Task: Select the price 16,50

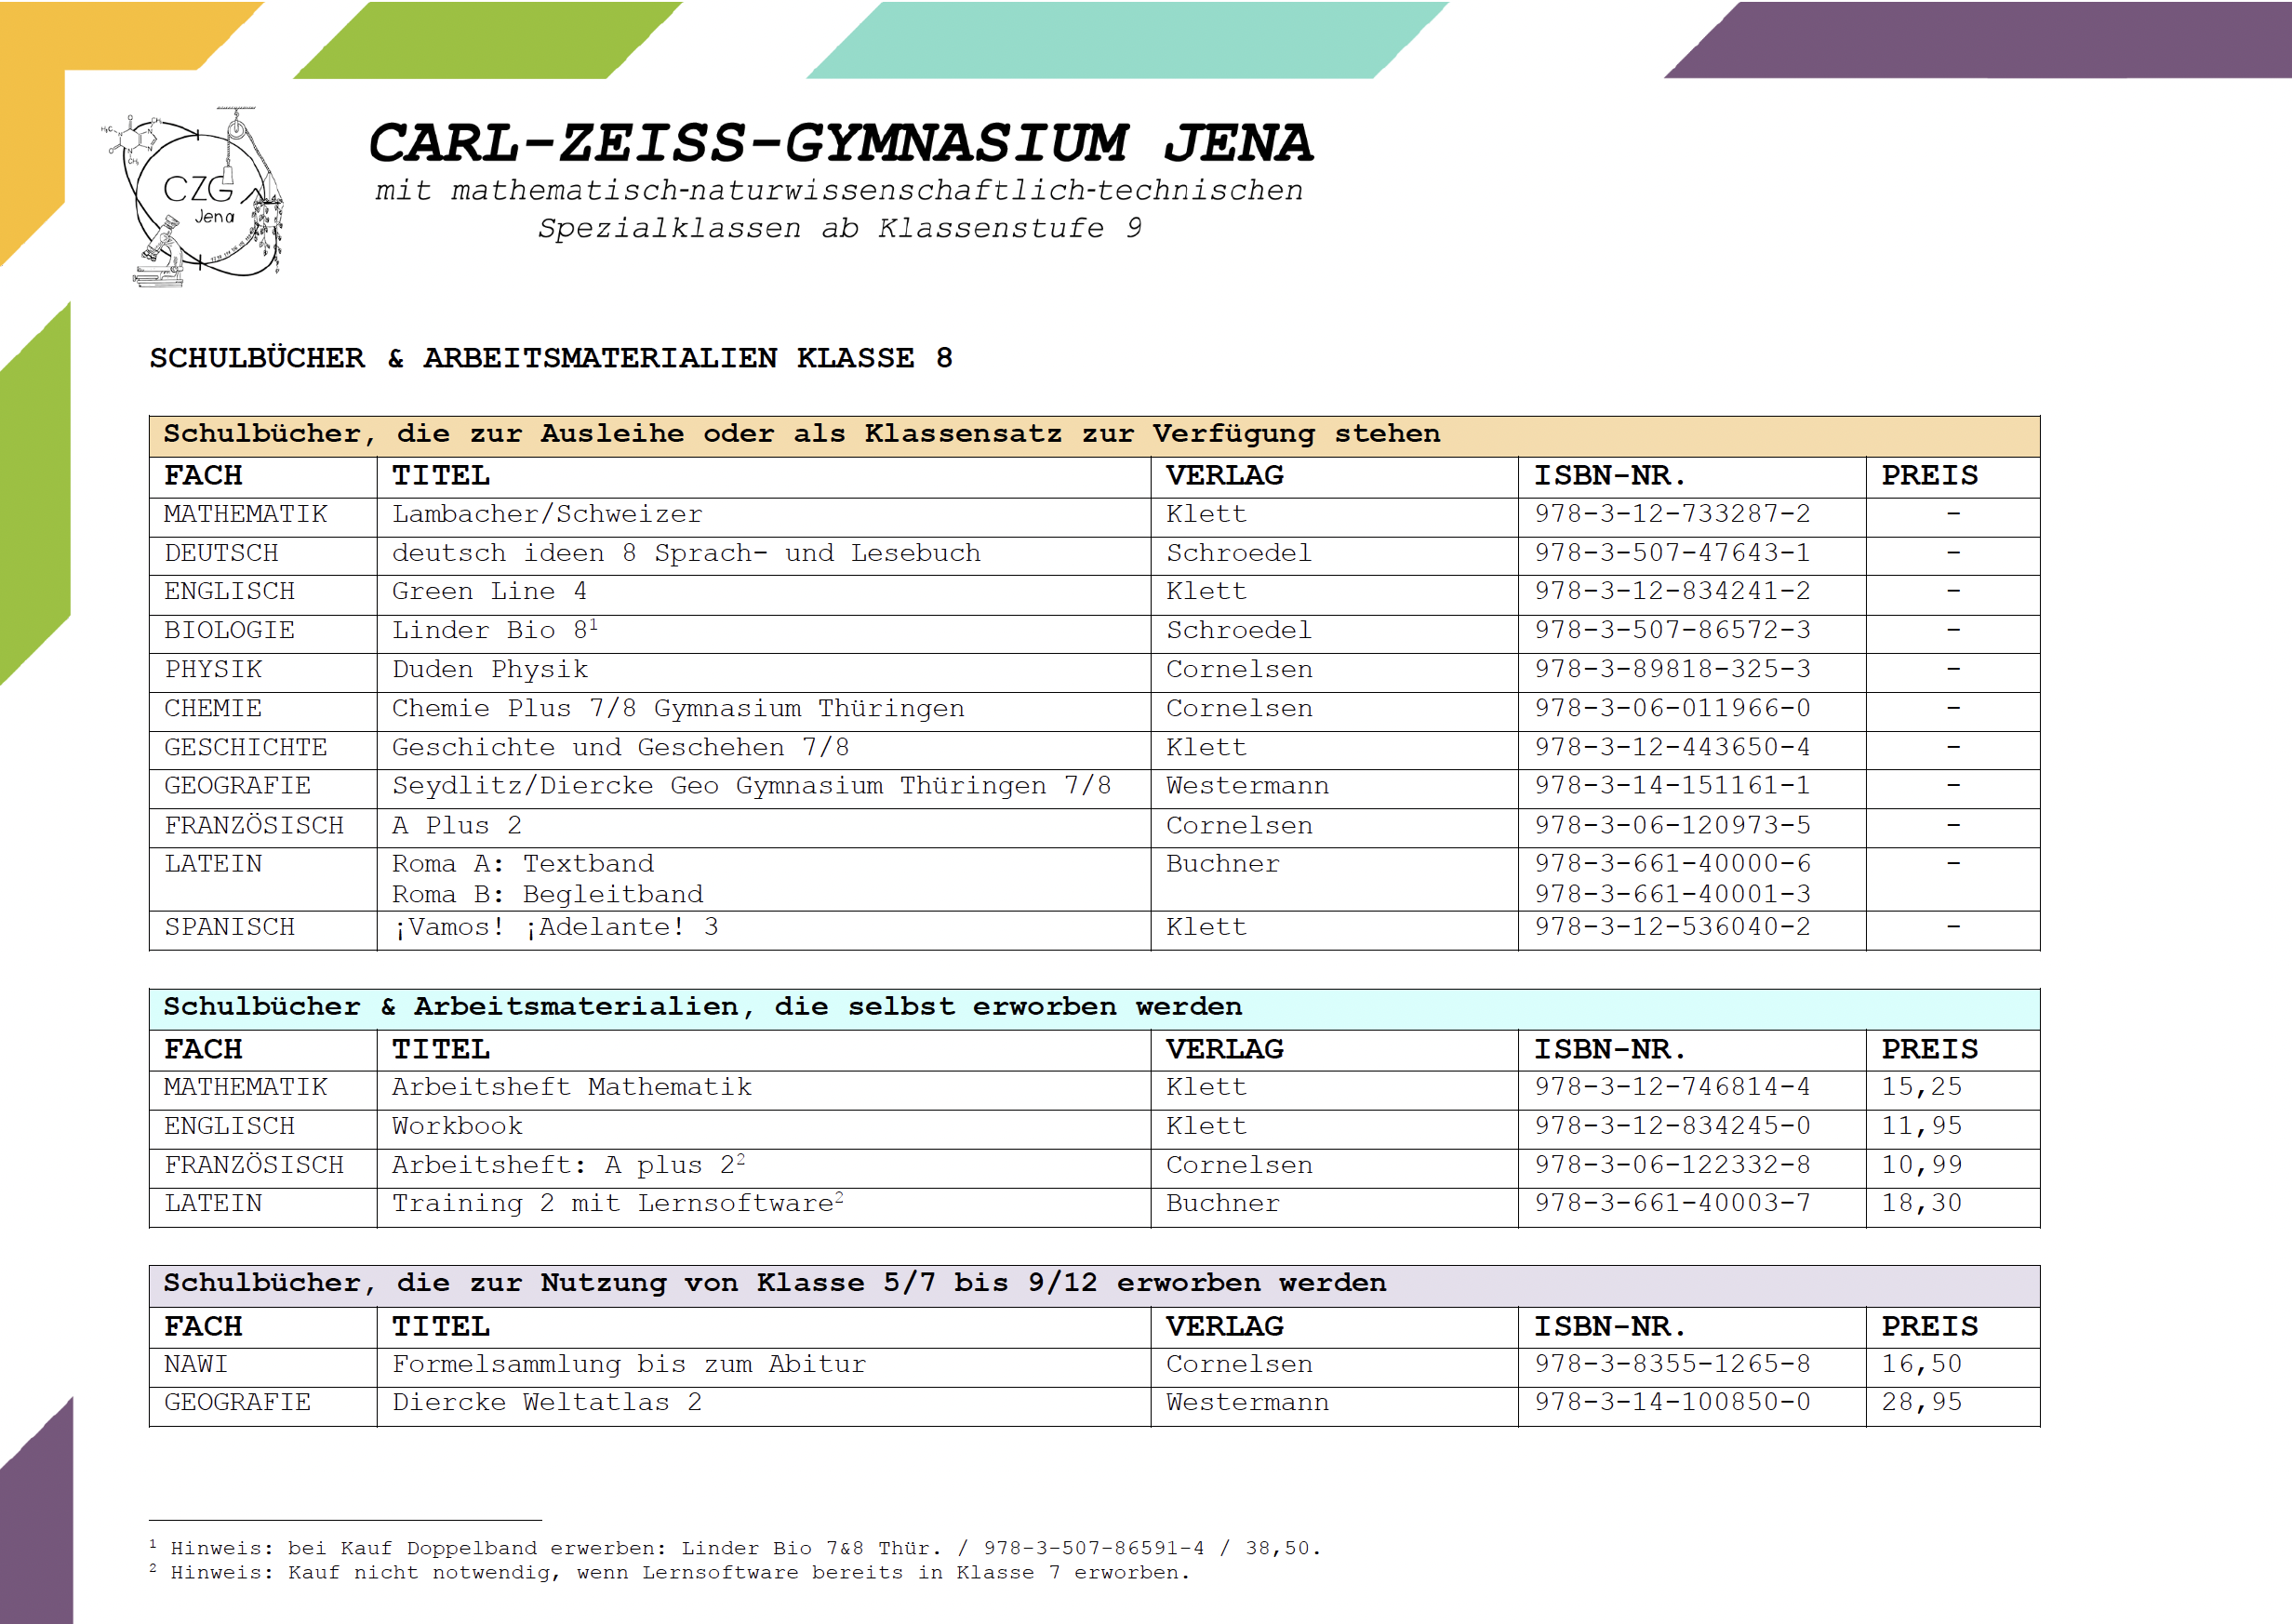Action: click(1921, 1364)
